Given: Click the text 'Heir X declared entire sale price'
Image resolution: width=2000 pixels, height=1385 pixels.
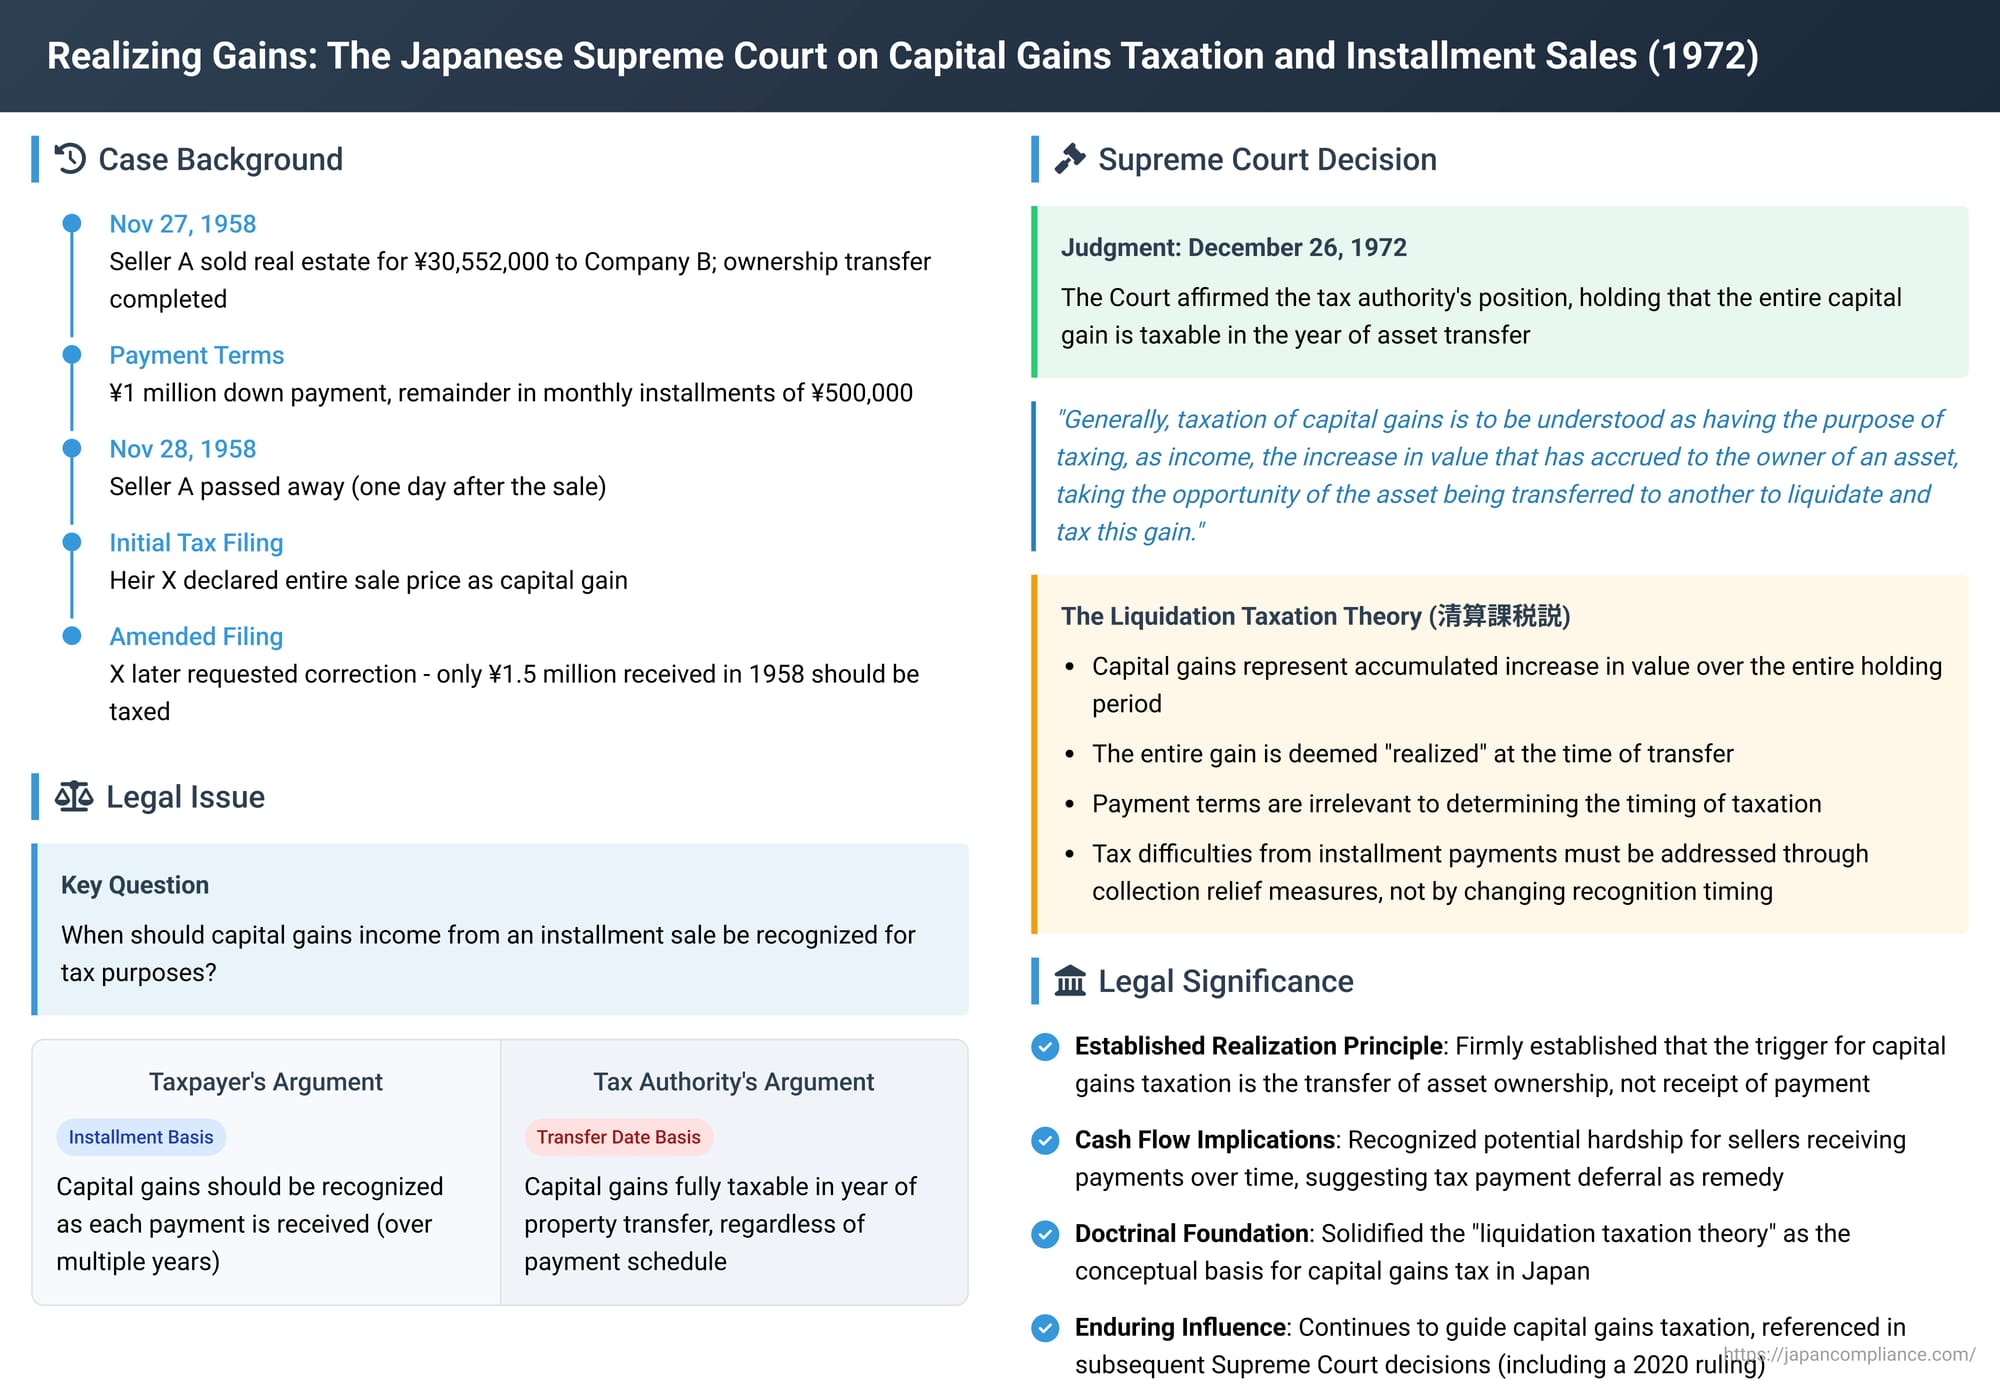Looking at the screenshot, I should pyautogui.click(x=369, y=581).
